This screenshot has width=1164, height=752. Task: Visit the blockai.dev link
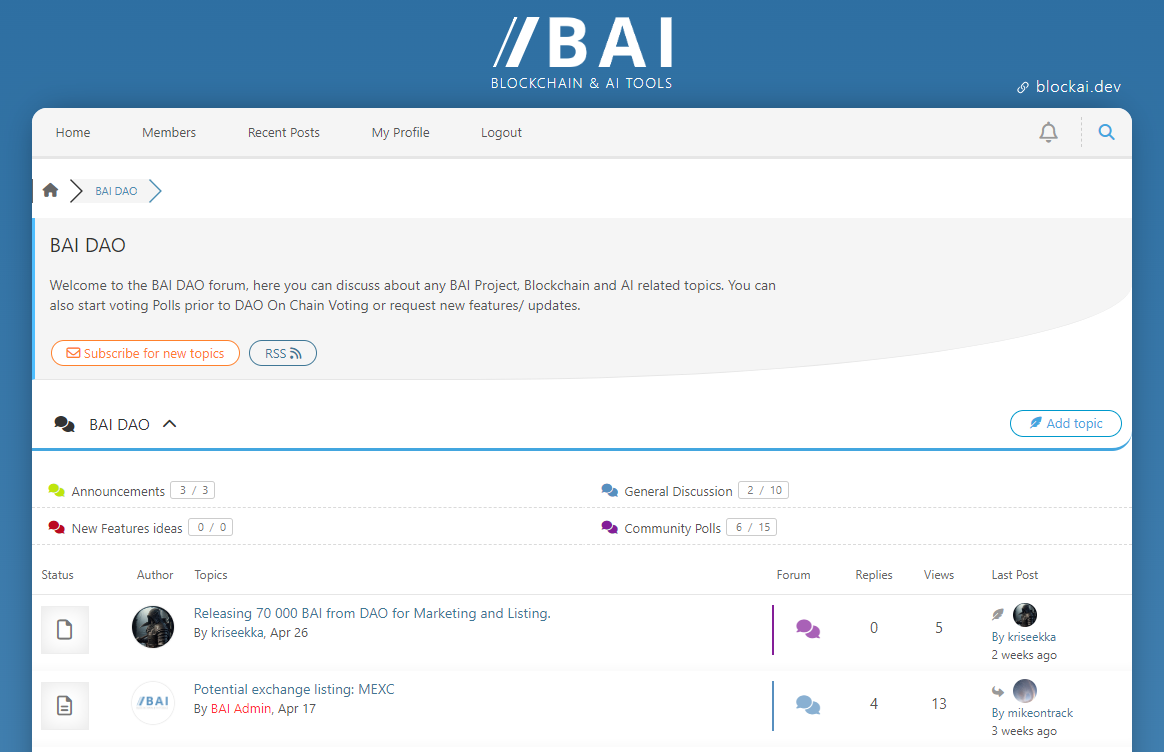click(1077, 87)
